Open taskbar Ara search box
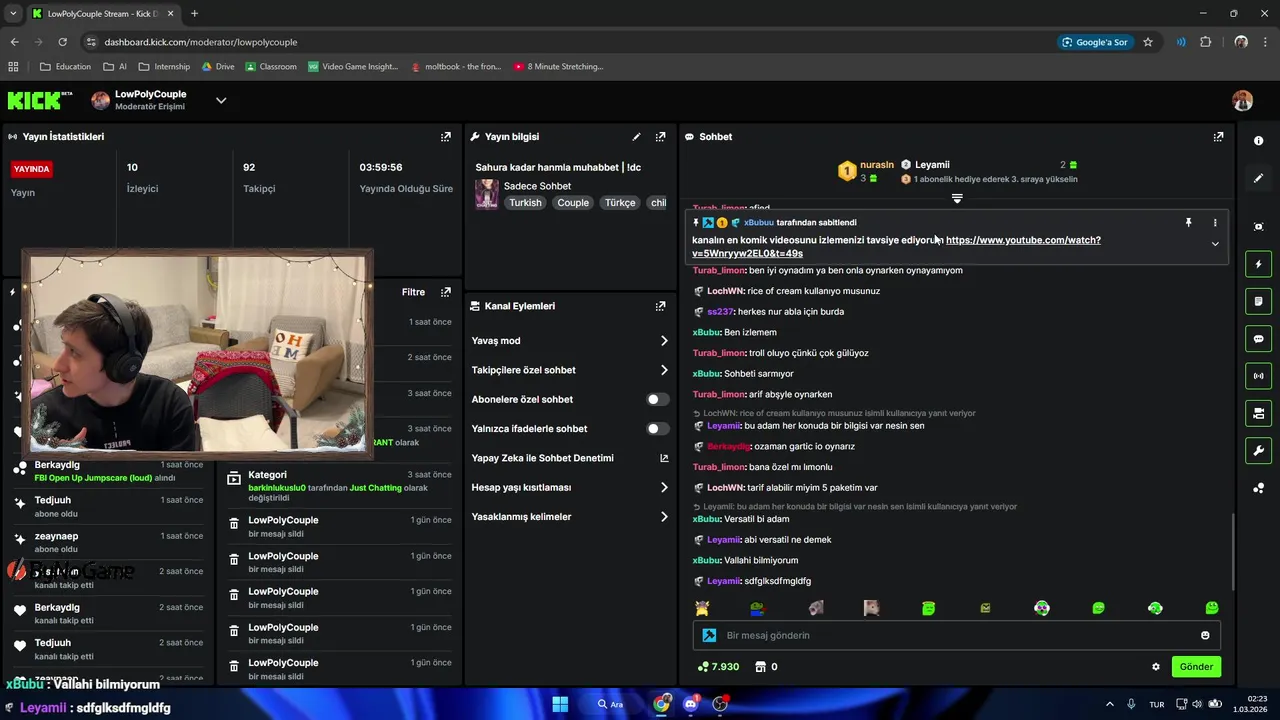Viewport: 1280px width, 720px height. [x=612, y=704]
